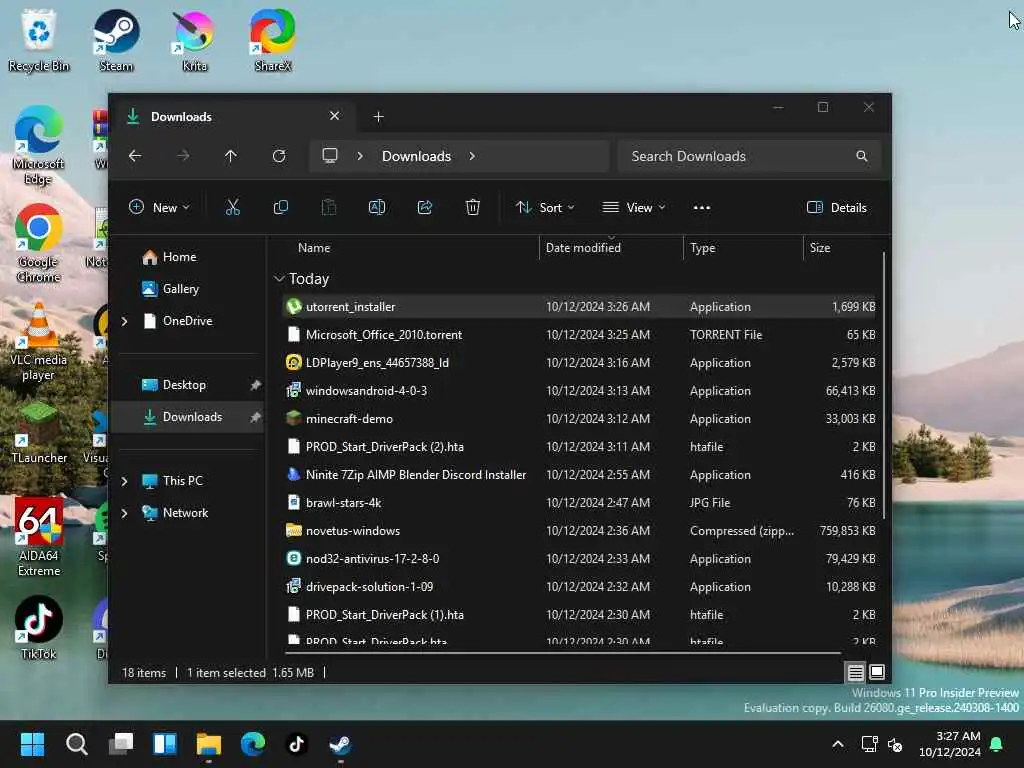Close the Downloads tab
Viewport: 1024px width, 768px height.
[334, 116]
